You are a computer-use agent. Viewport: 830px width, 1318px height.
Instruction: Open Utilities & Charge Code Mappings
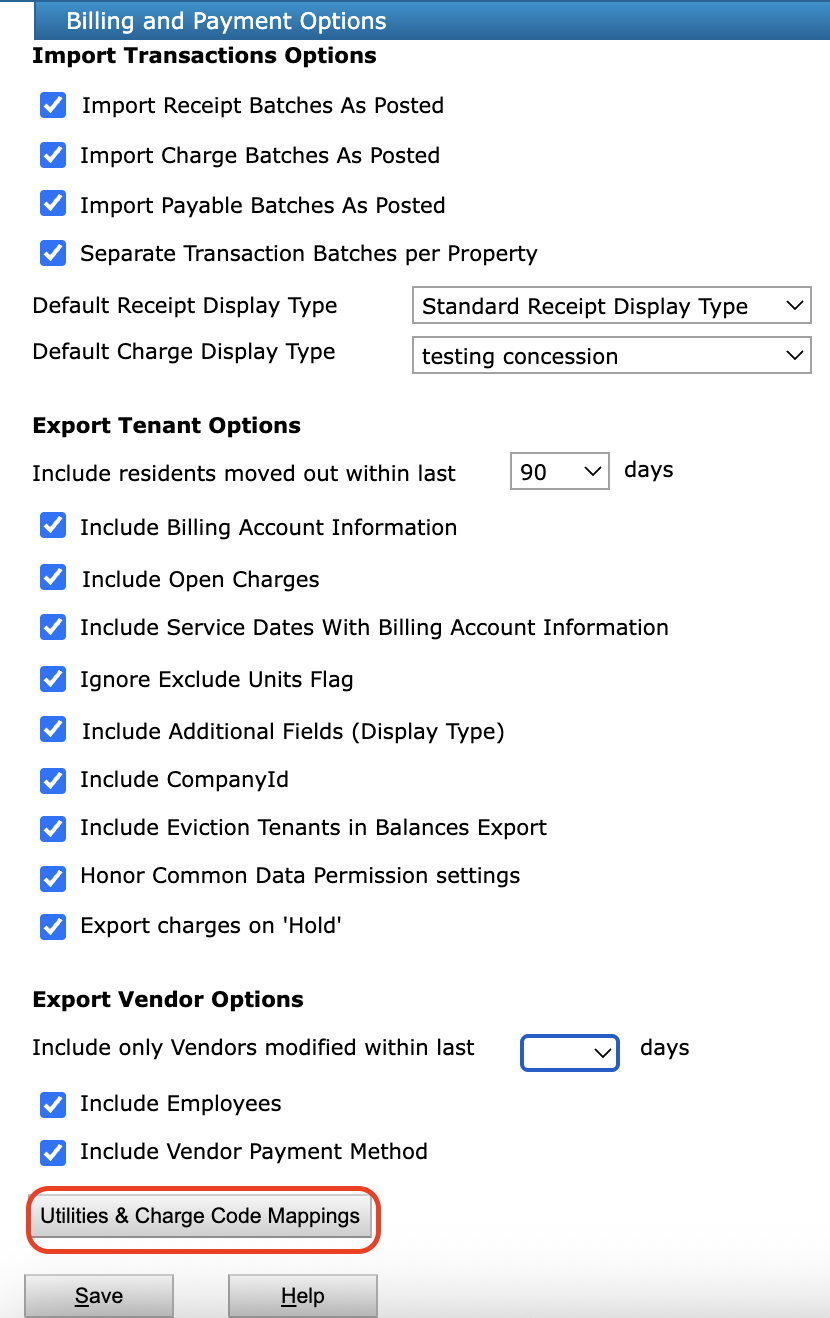(x=200, y=1216)
